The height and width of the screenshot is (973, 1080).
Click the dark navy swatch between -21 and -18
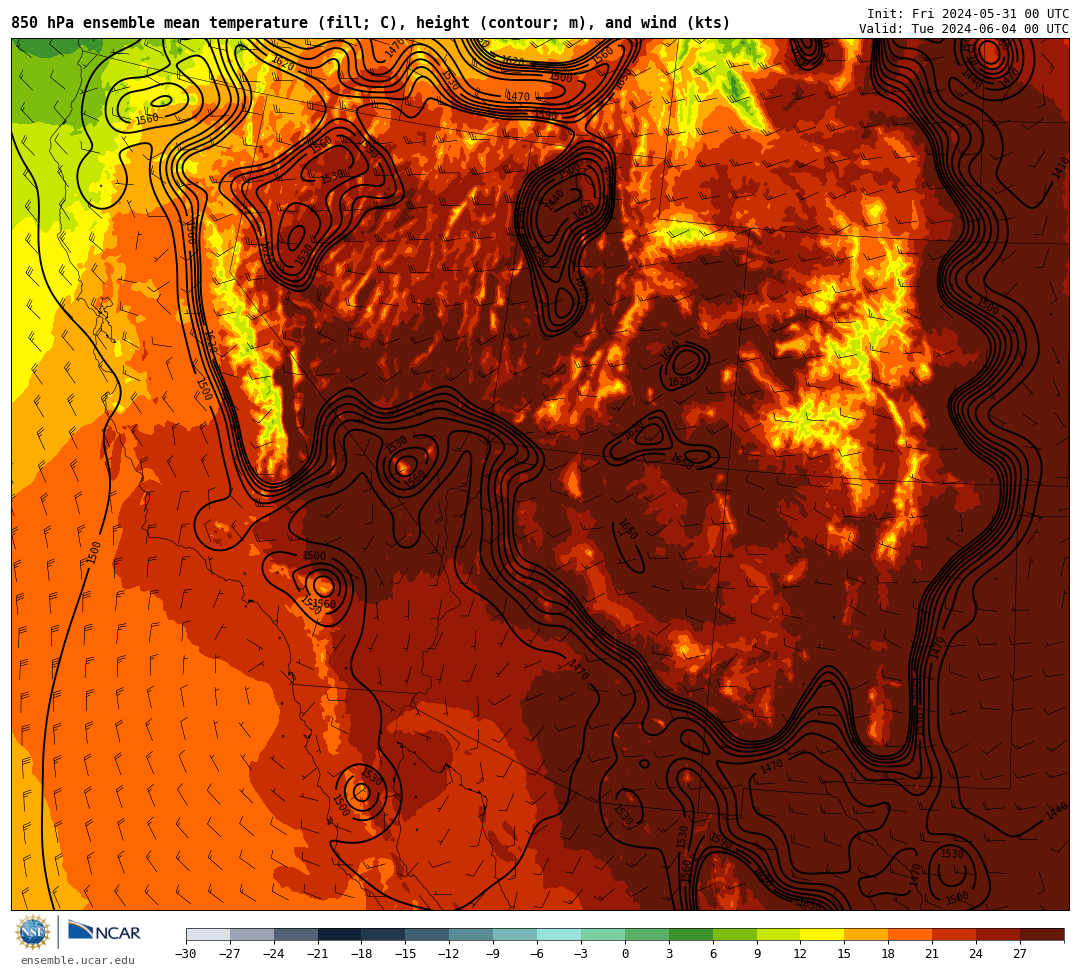tap(340, 934)
